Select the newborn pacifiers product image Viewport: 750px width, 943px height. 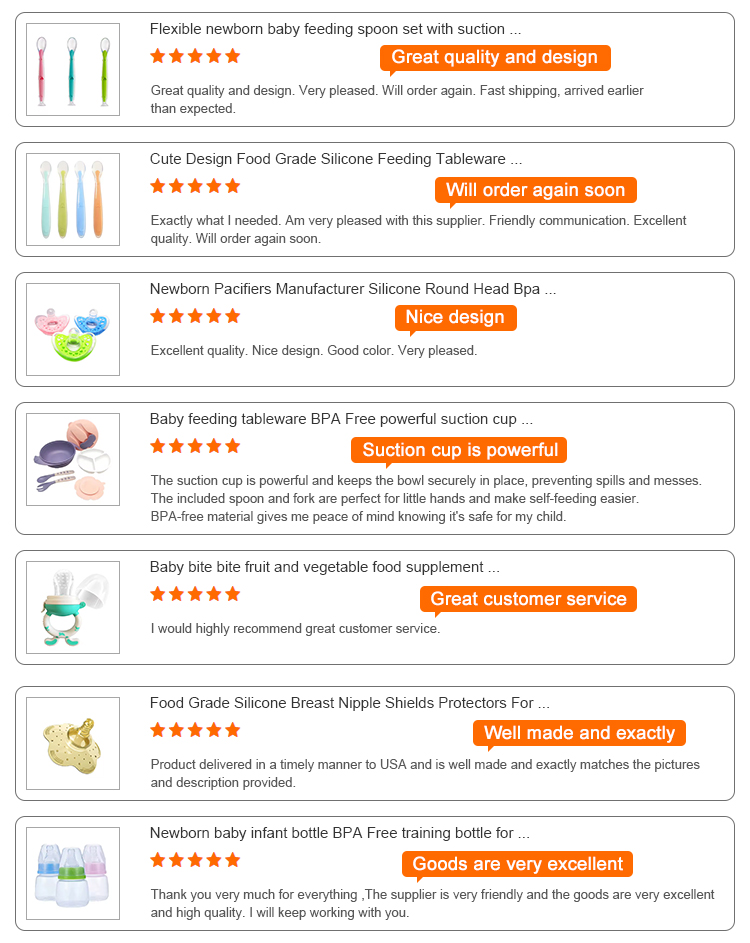coord(73,330)
